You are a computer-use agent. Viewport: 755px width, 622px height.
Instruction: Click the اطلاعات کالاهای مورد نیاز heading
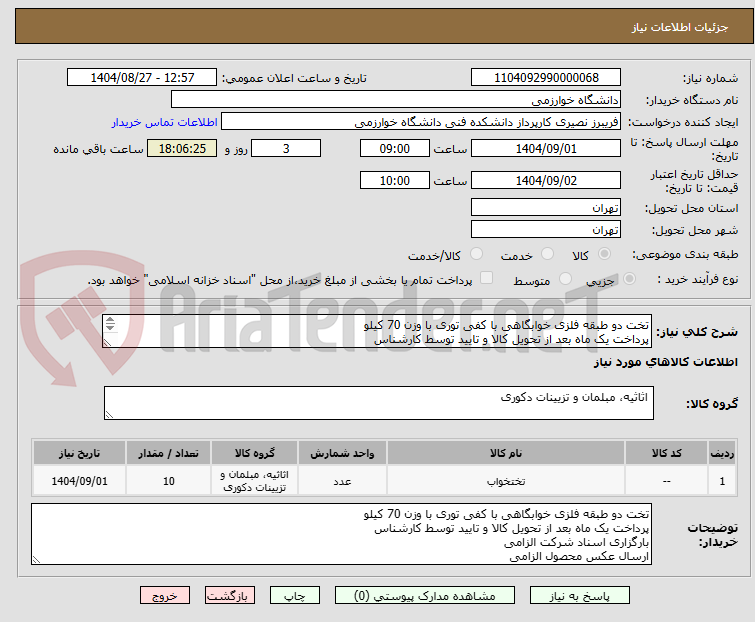(x=665, y=362)
